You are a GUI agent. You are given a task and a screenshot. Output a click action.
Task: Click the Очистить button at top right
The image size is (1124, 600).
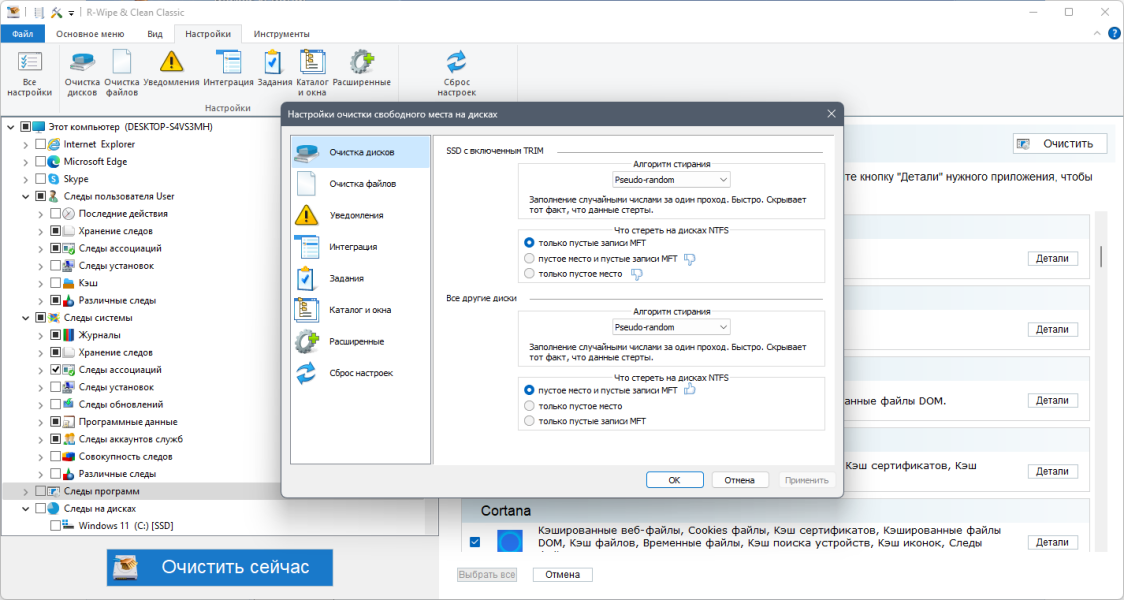(x=1059, y=143)
